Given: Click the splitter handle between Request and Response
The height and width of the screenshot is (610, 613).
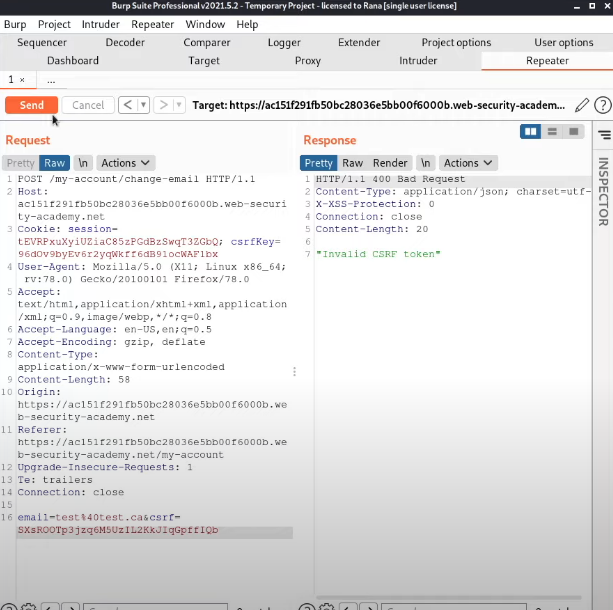Looking at the screenshot, I should point(294,371).
